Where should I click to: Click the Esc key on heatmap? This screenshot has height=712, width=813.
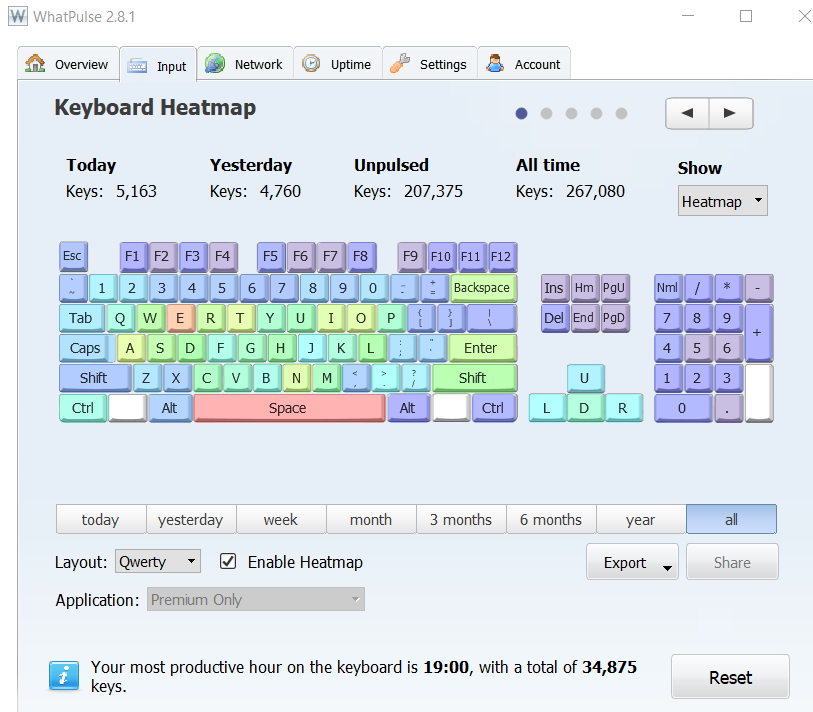[x=73, y=256]
